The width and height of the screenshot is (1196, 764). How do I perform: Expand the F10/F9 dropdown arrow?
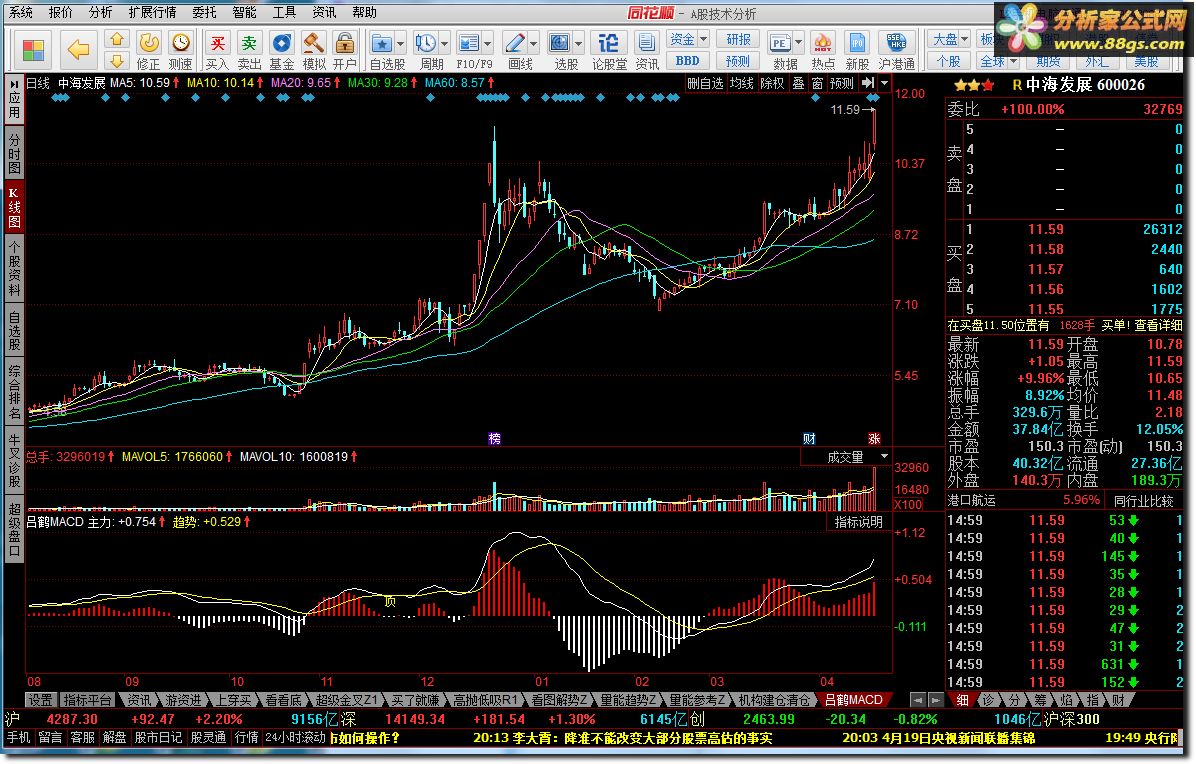[x=487, y=43]
